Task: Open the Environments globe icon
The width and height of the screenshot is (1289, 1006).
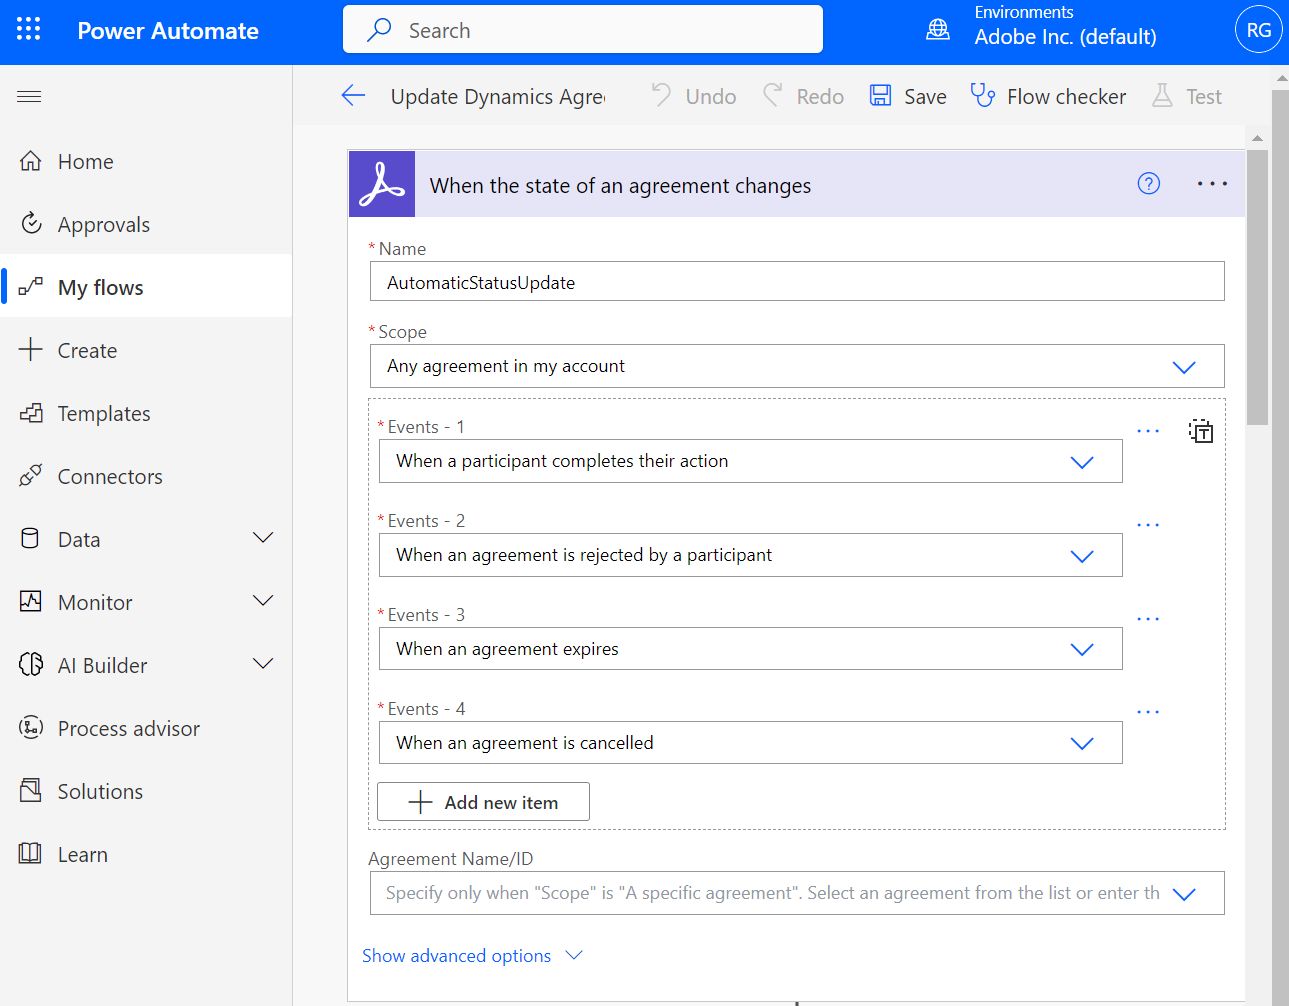Action: click(x=938, y=30)
